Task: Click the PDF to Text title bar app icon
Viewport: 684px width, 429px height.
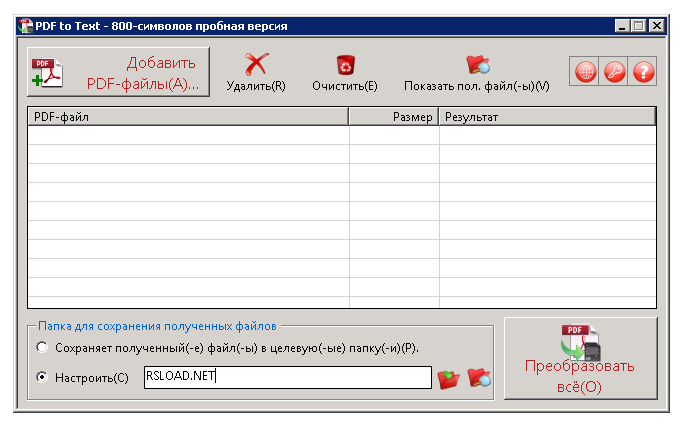Action: (26, 26)
